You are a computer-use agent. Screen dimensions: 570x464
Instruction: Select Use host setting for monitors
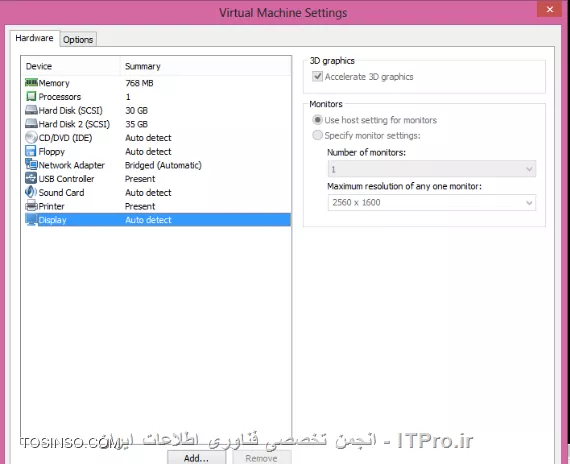pos(317,120)
